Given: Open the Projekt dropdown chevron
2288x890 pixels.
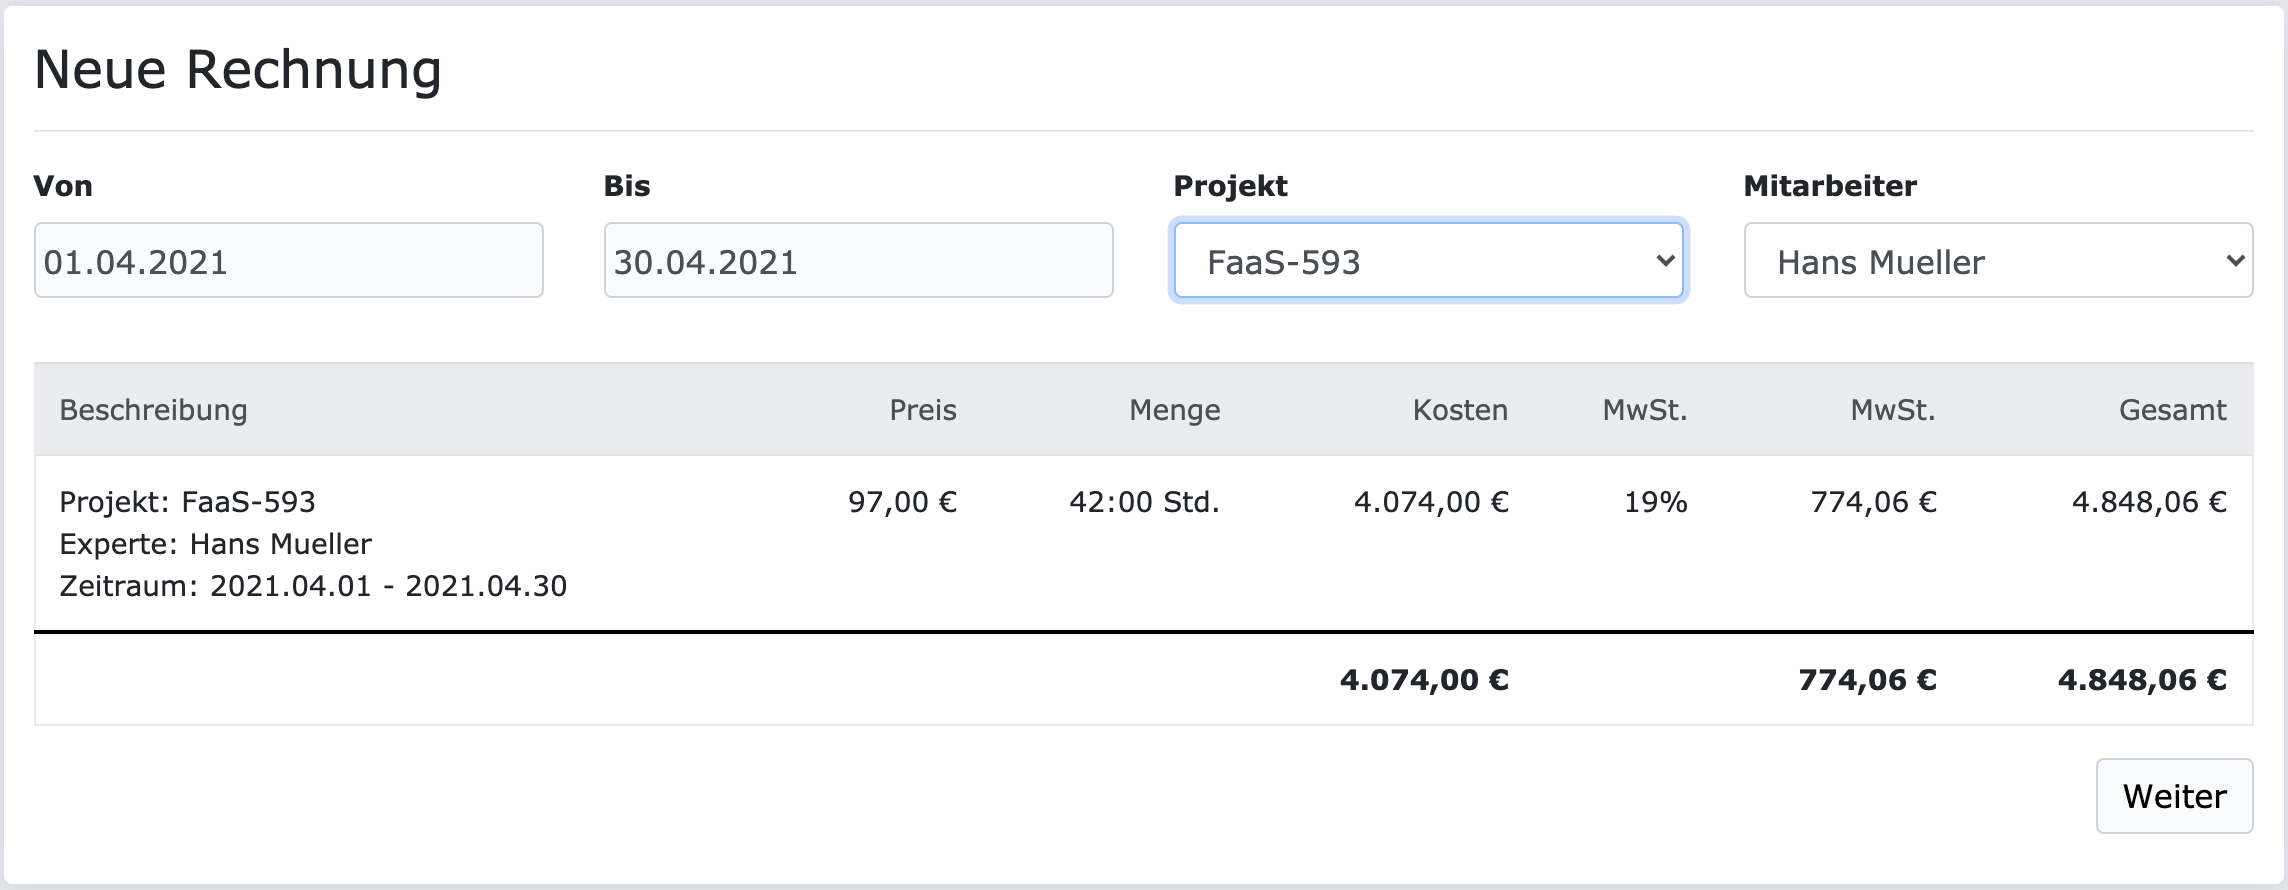Looking at the screenshot, I should [x=1661, y=261].
